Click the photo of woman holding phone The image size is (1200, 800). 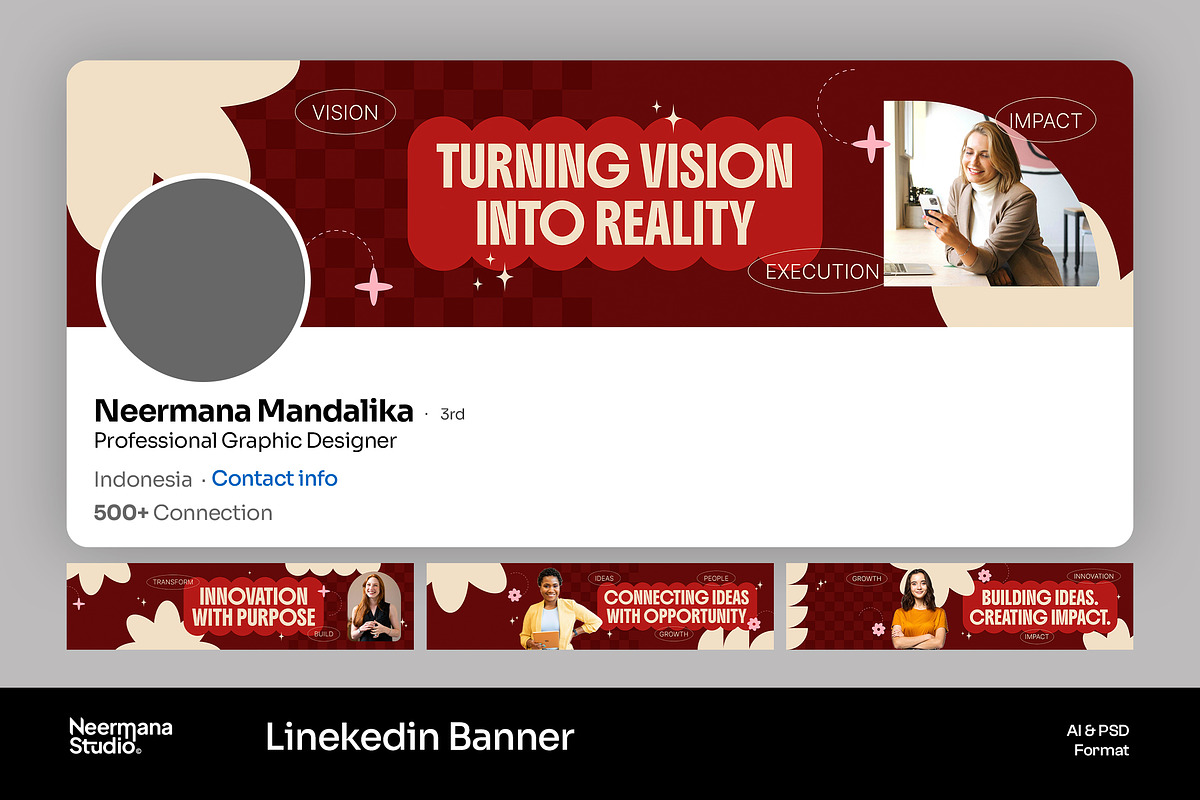tap(991, 193)
